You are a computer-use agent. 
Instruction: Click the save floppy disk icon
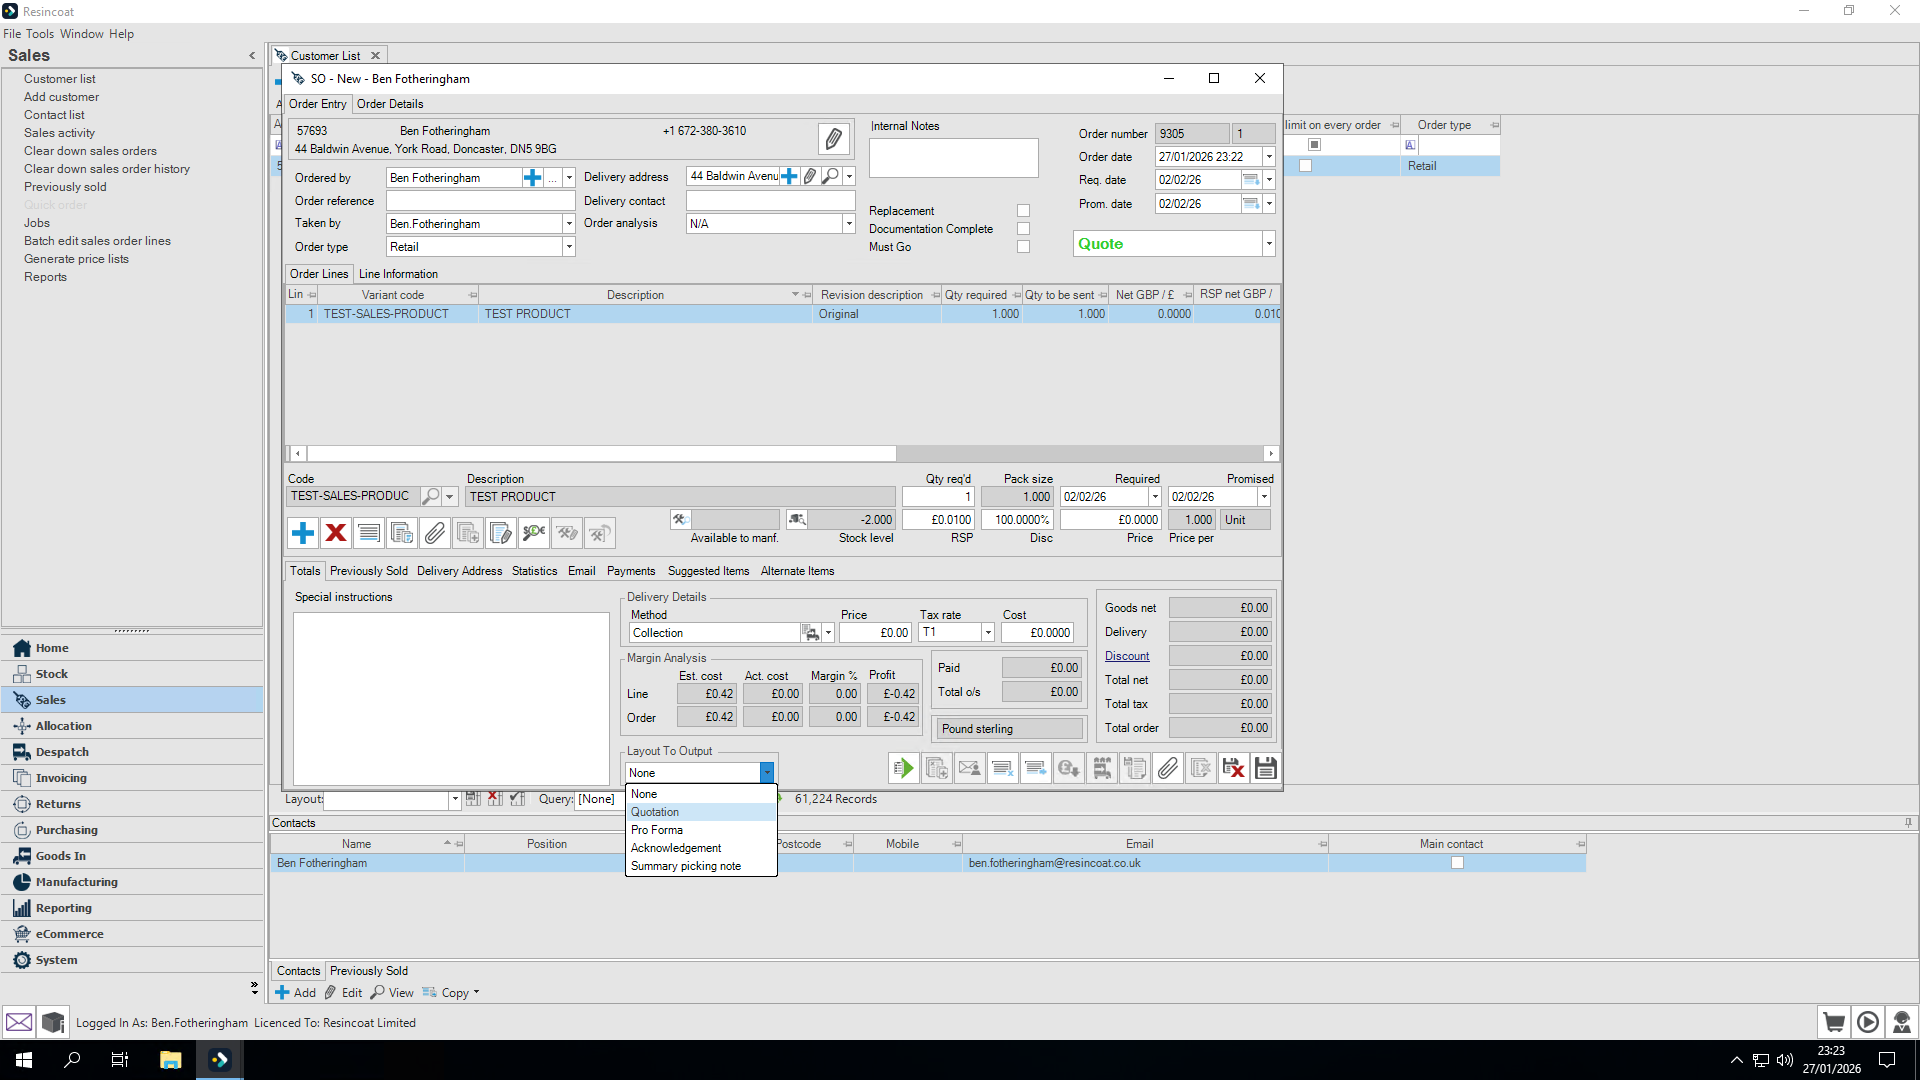tap(1265, 768)
